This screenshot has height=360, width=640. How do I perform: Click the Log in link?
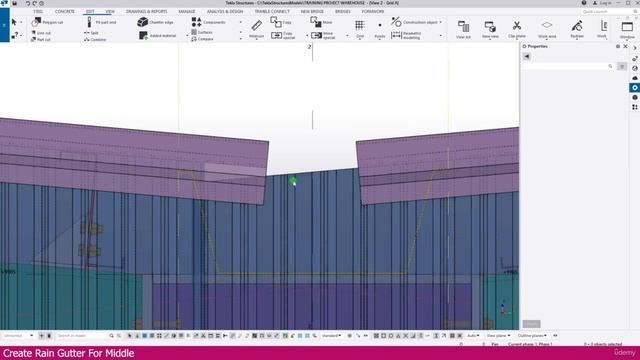(602, 3)
